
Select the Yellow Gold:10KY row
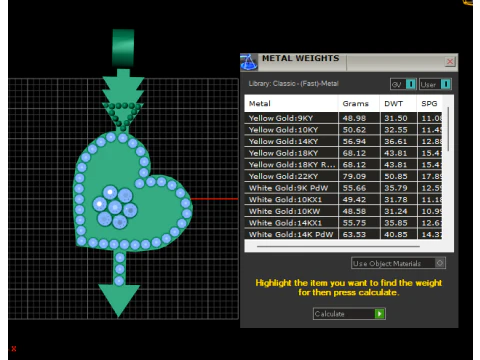[x=343, y=130]
